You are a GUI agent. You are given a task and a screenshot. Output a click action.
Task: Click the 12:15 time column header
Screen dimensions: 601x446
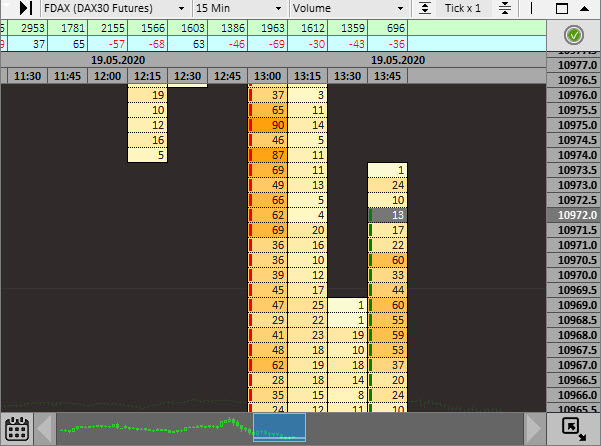click(148, 76)
